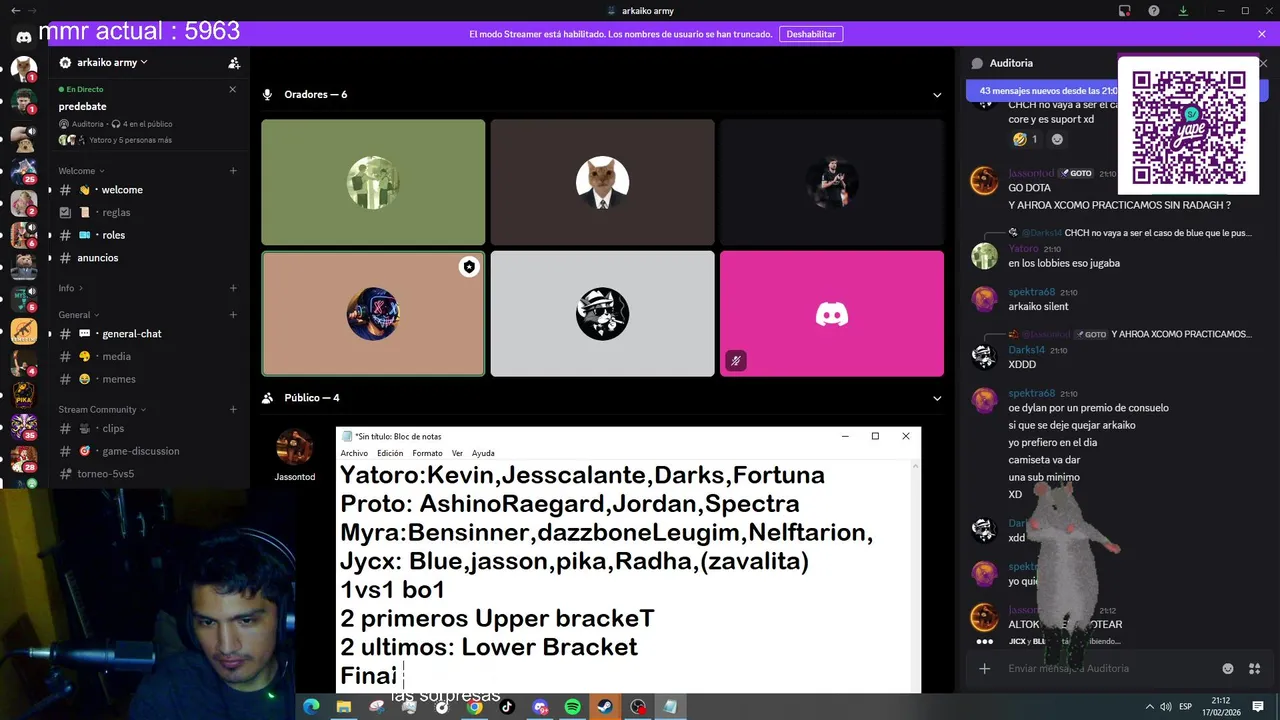Open Archivo menu in Bloc de notas
The image size is (1280, 720).
(354, 453)
